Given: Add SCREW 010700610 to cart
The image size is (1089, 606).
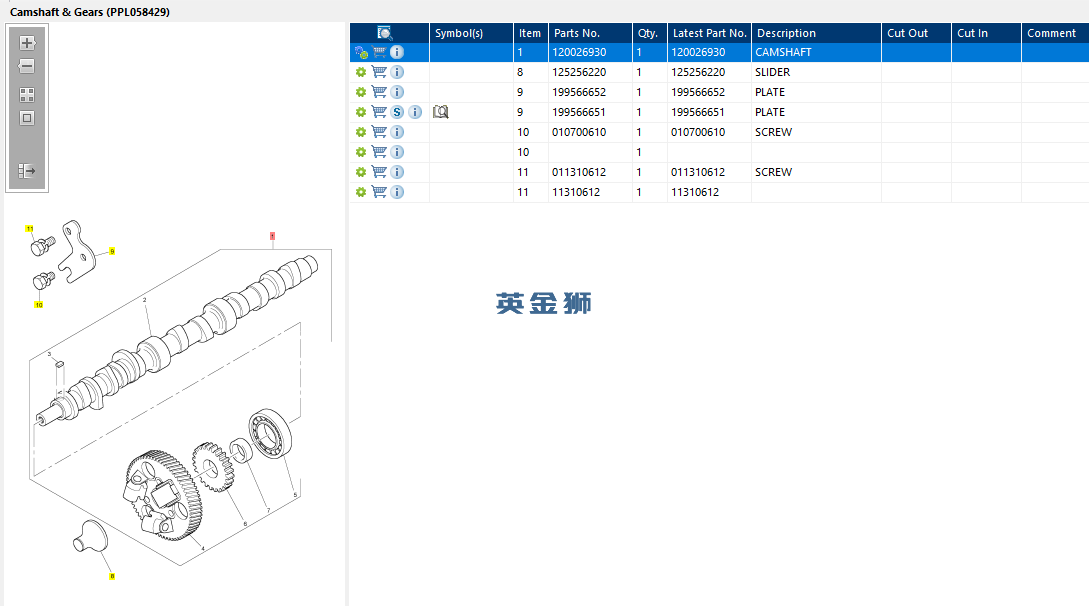Looking at the screenshot, I should click(x=379, y=132).
